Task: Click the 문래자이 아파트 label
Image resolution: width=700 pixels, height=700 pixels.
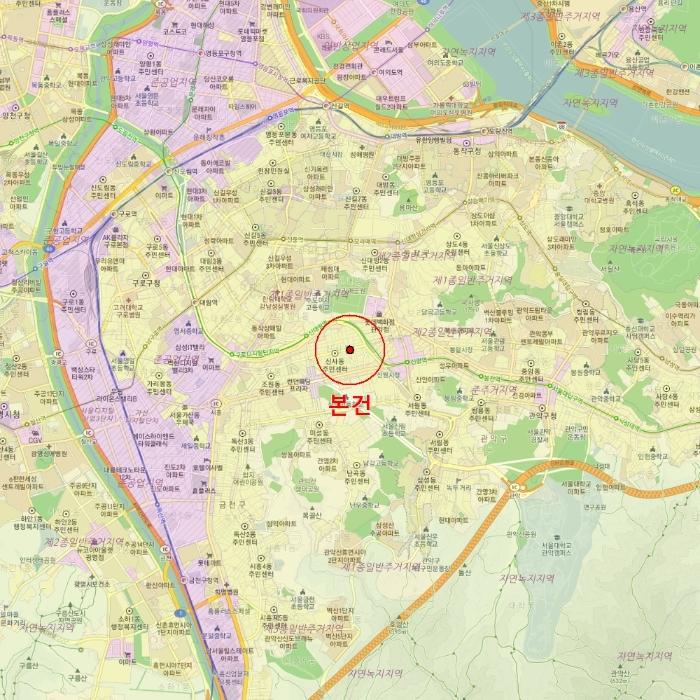Action: tap(204, 112)
